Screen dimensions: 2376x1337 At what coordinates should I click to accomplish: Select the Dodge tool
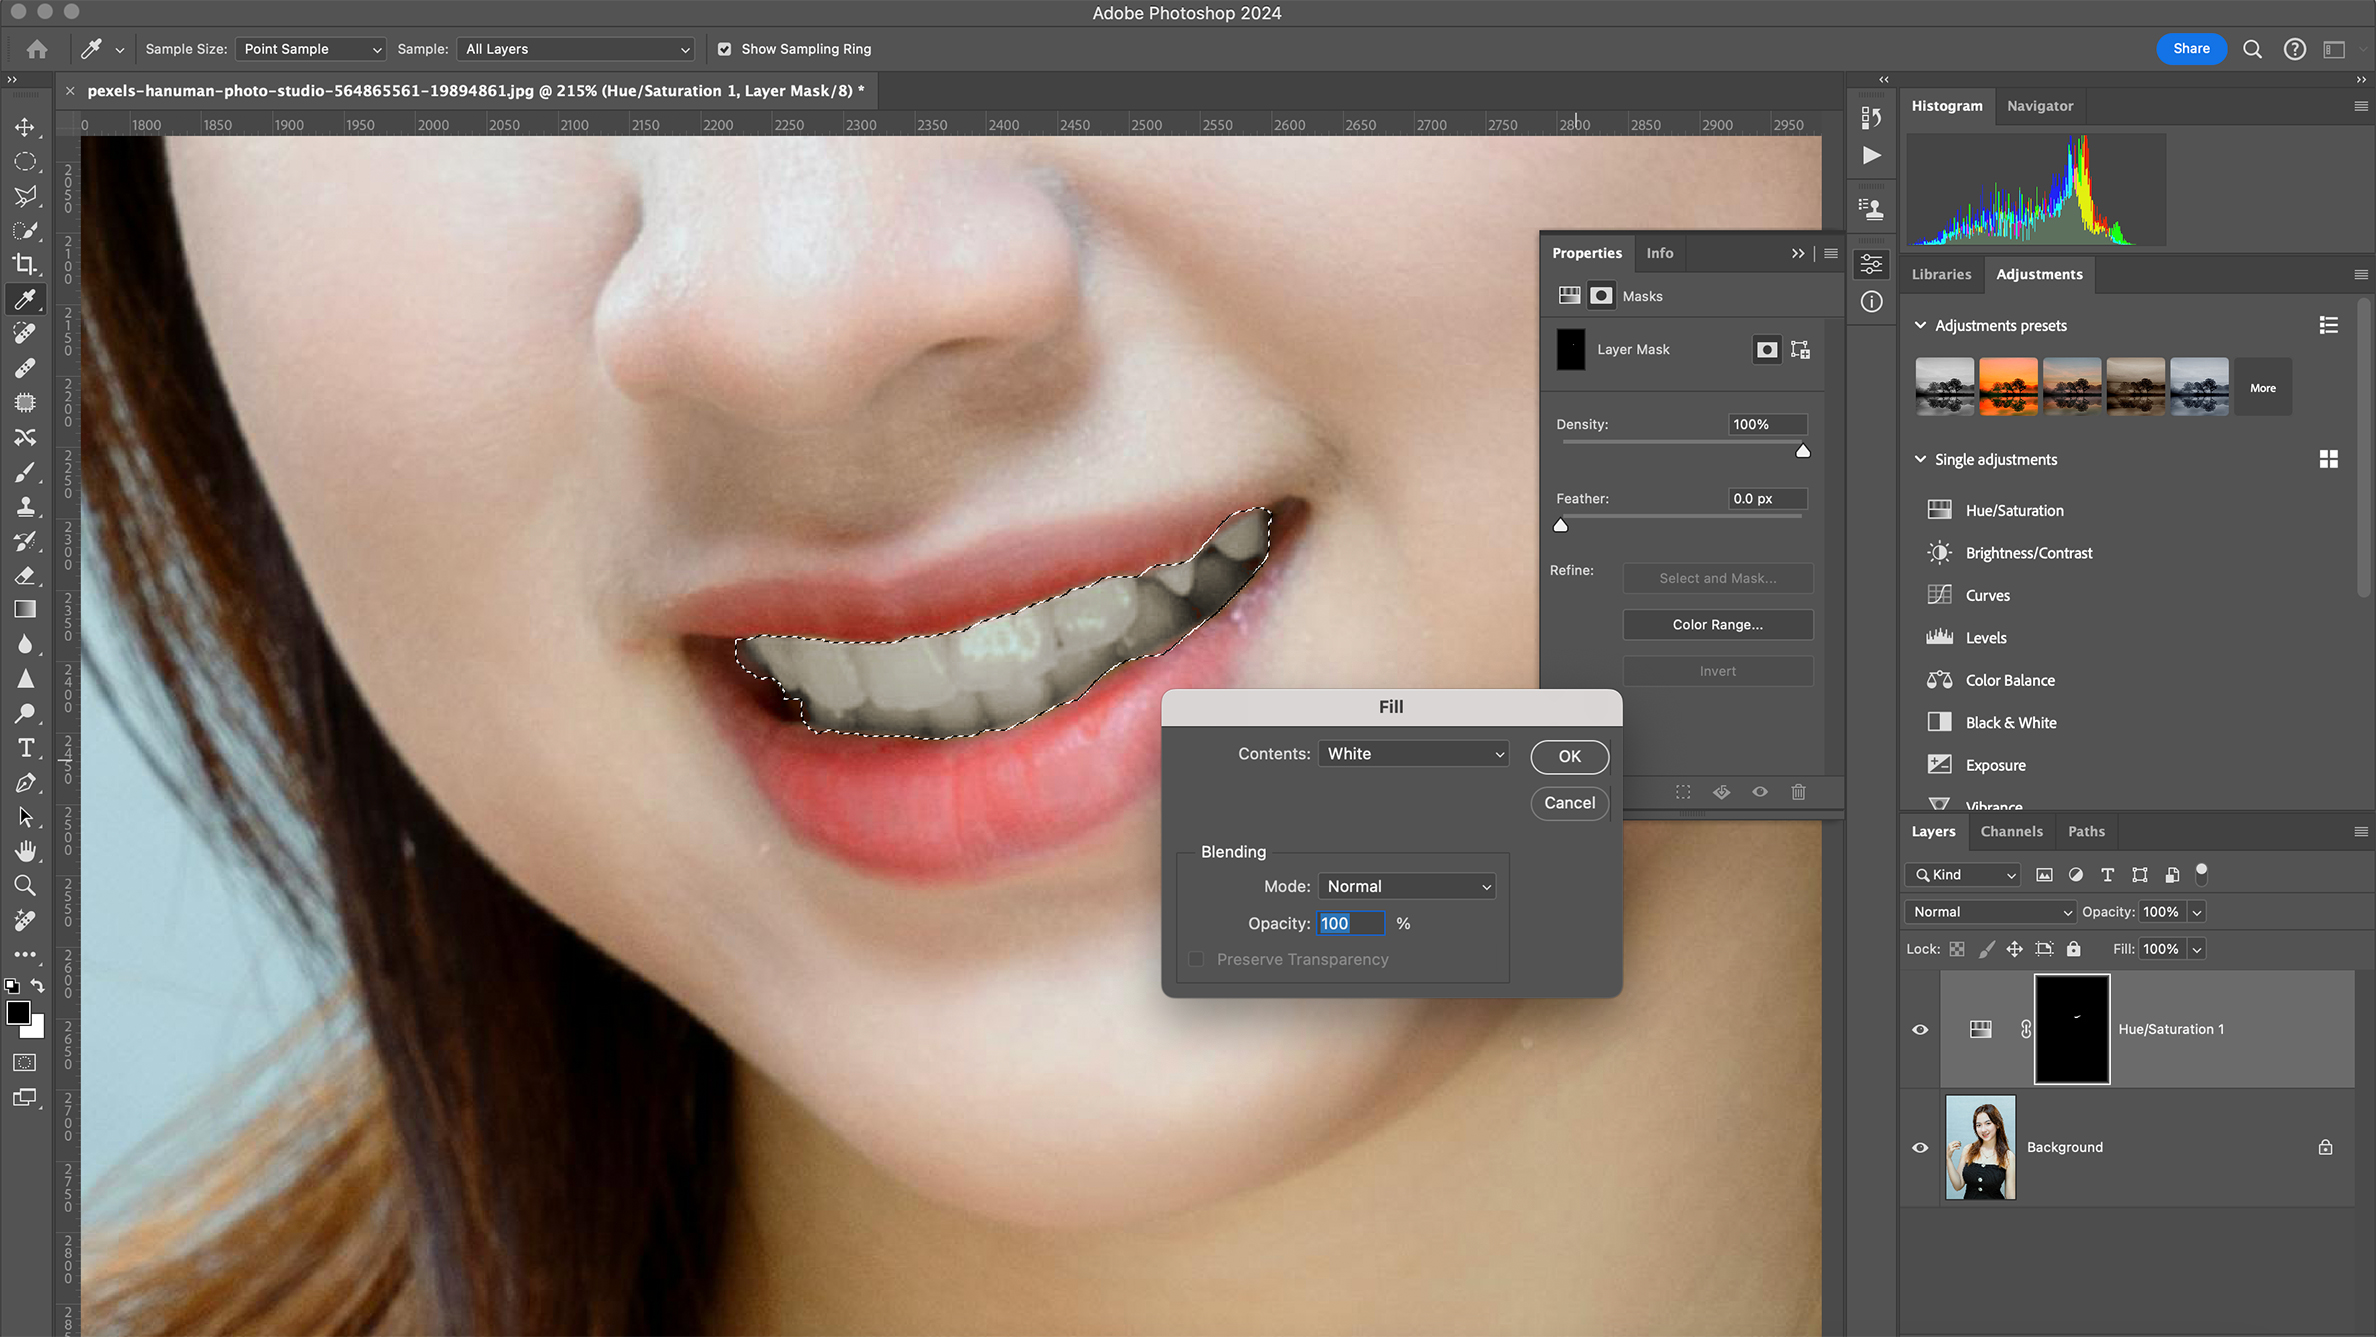point(25,713)
